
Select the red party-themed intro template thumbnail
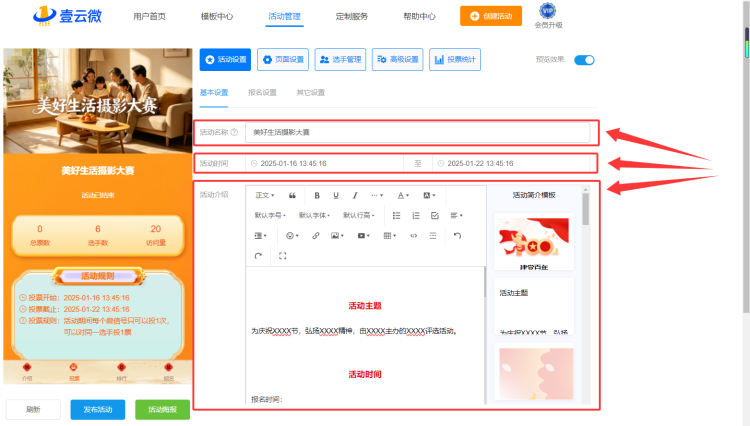pyautogui.click(x=534, y=241)
